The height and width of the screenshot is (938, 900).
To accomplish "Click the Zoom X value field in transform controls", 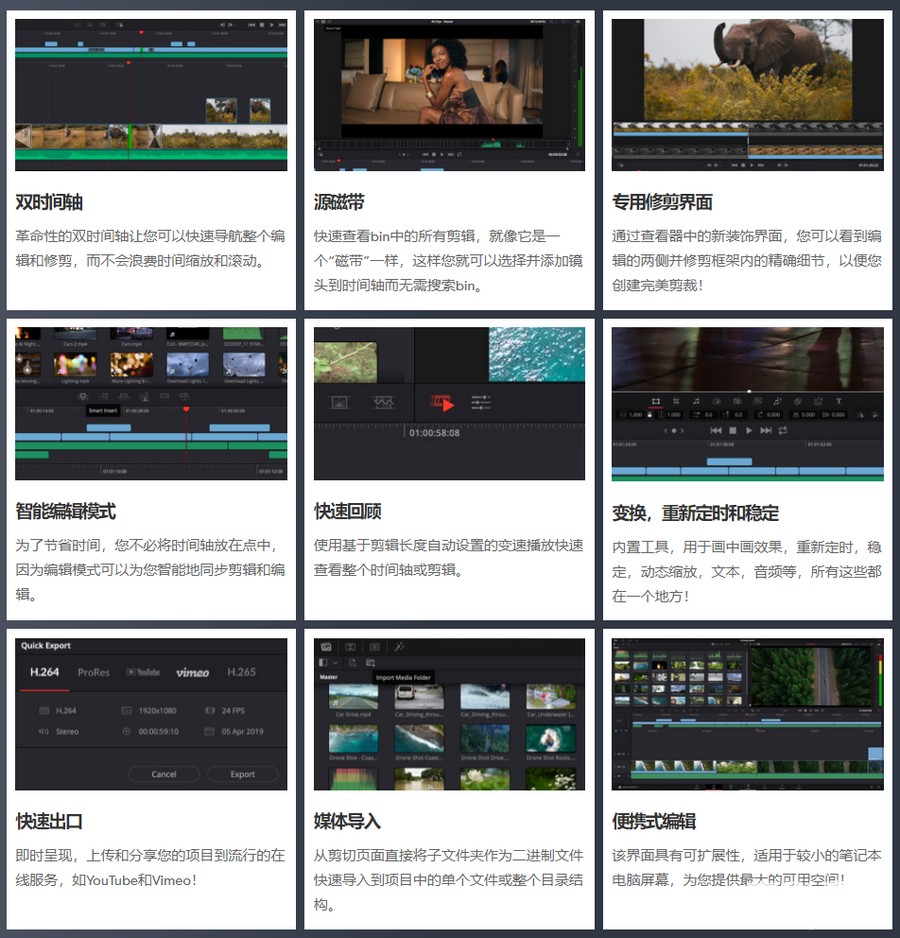I will [631, 415].
